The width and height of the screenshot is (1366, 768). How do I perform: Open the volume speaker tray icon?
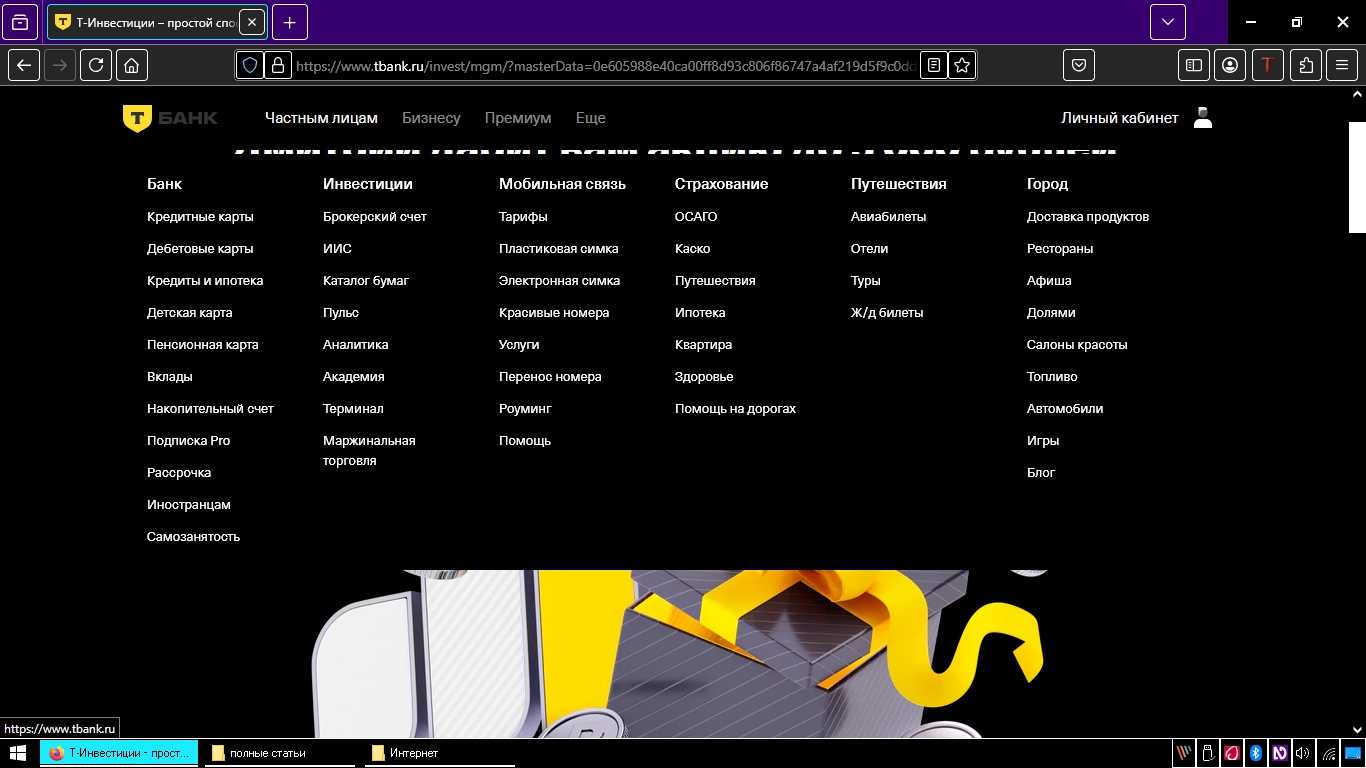(x=1303, y=753)
